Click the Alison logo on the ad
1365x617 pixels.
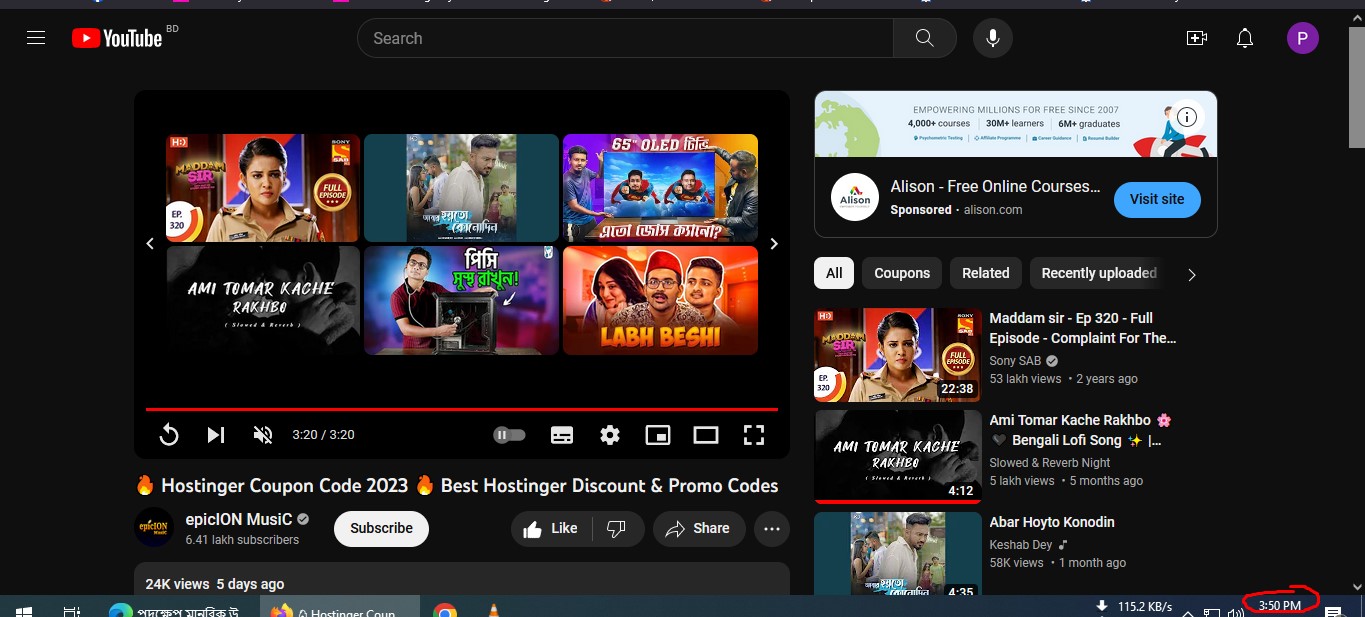[x=855, y=199]
